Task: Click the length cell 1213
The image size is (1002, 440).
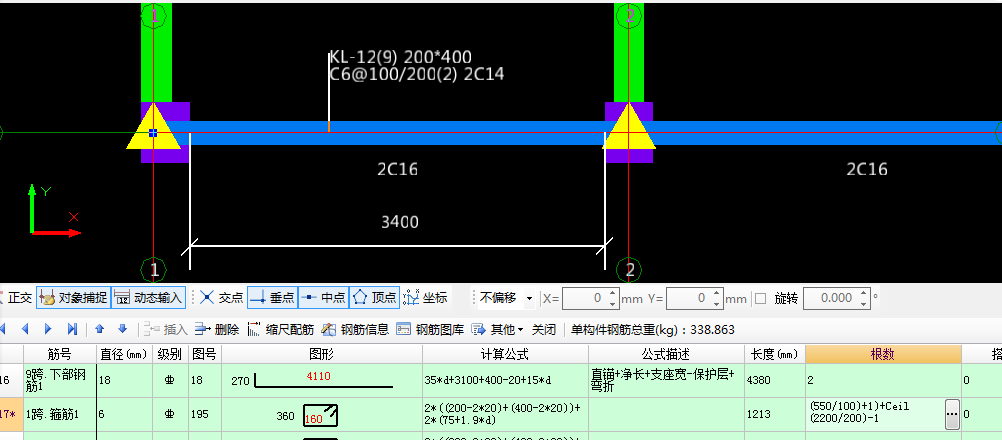Action: (x=775, y=414)
